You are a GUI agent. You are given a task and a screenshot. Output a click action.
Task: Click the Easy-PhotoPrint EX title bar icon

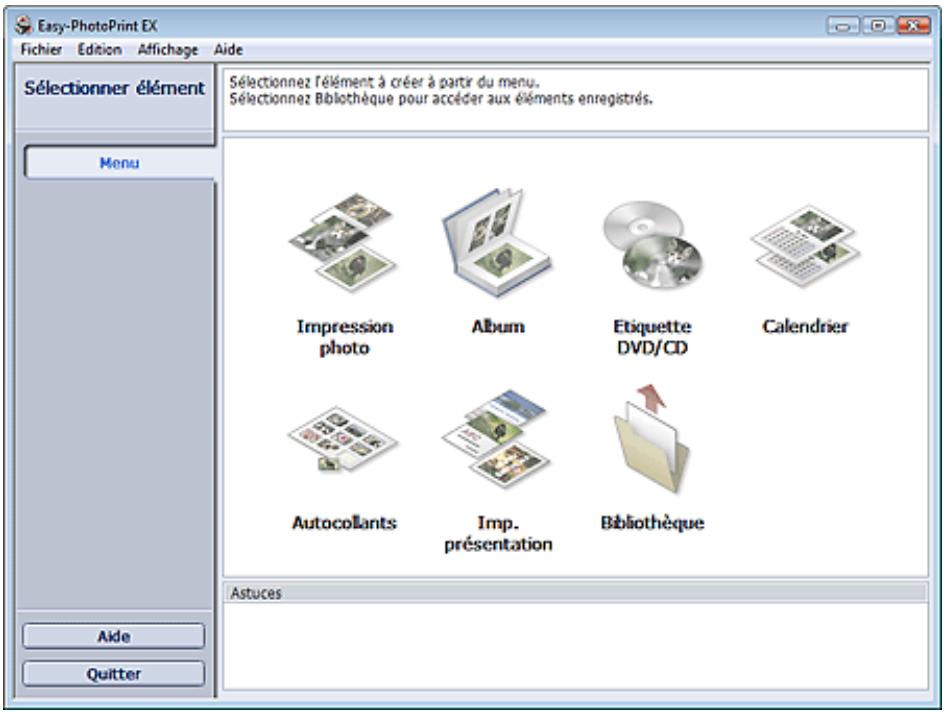click(x=24, y=25)
